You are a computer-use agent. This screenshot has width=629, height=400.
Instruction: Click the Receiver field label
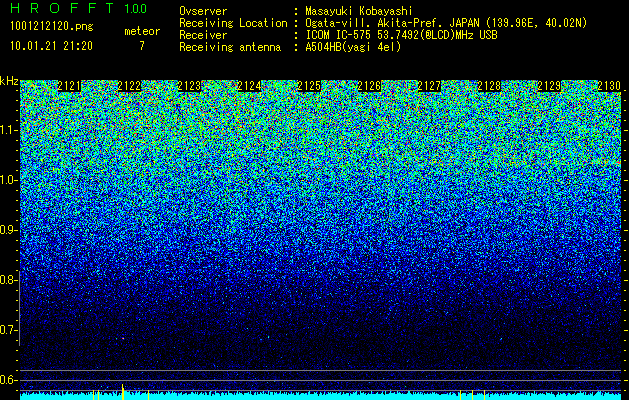tap(203, 35)
